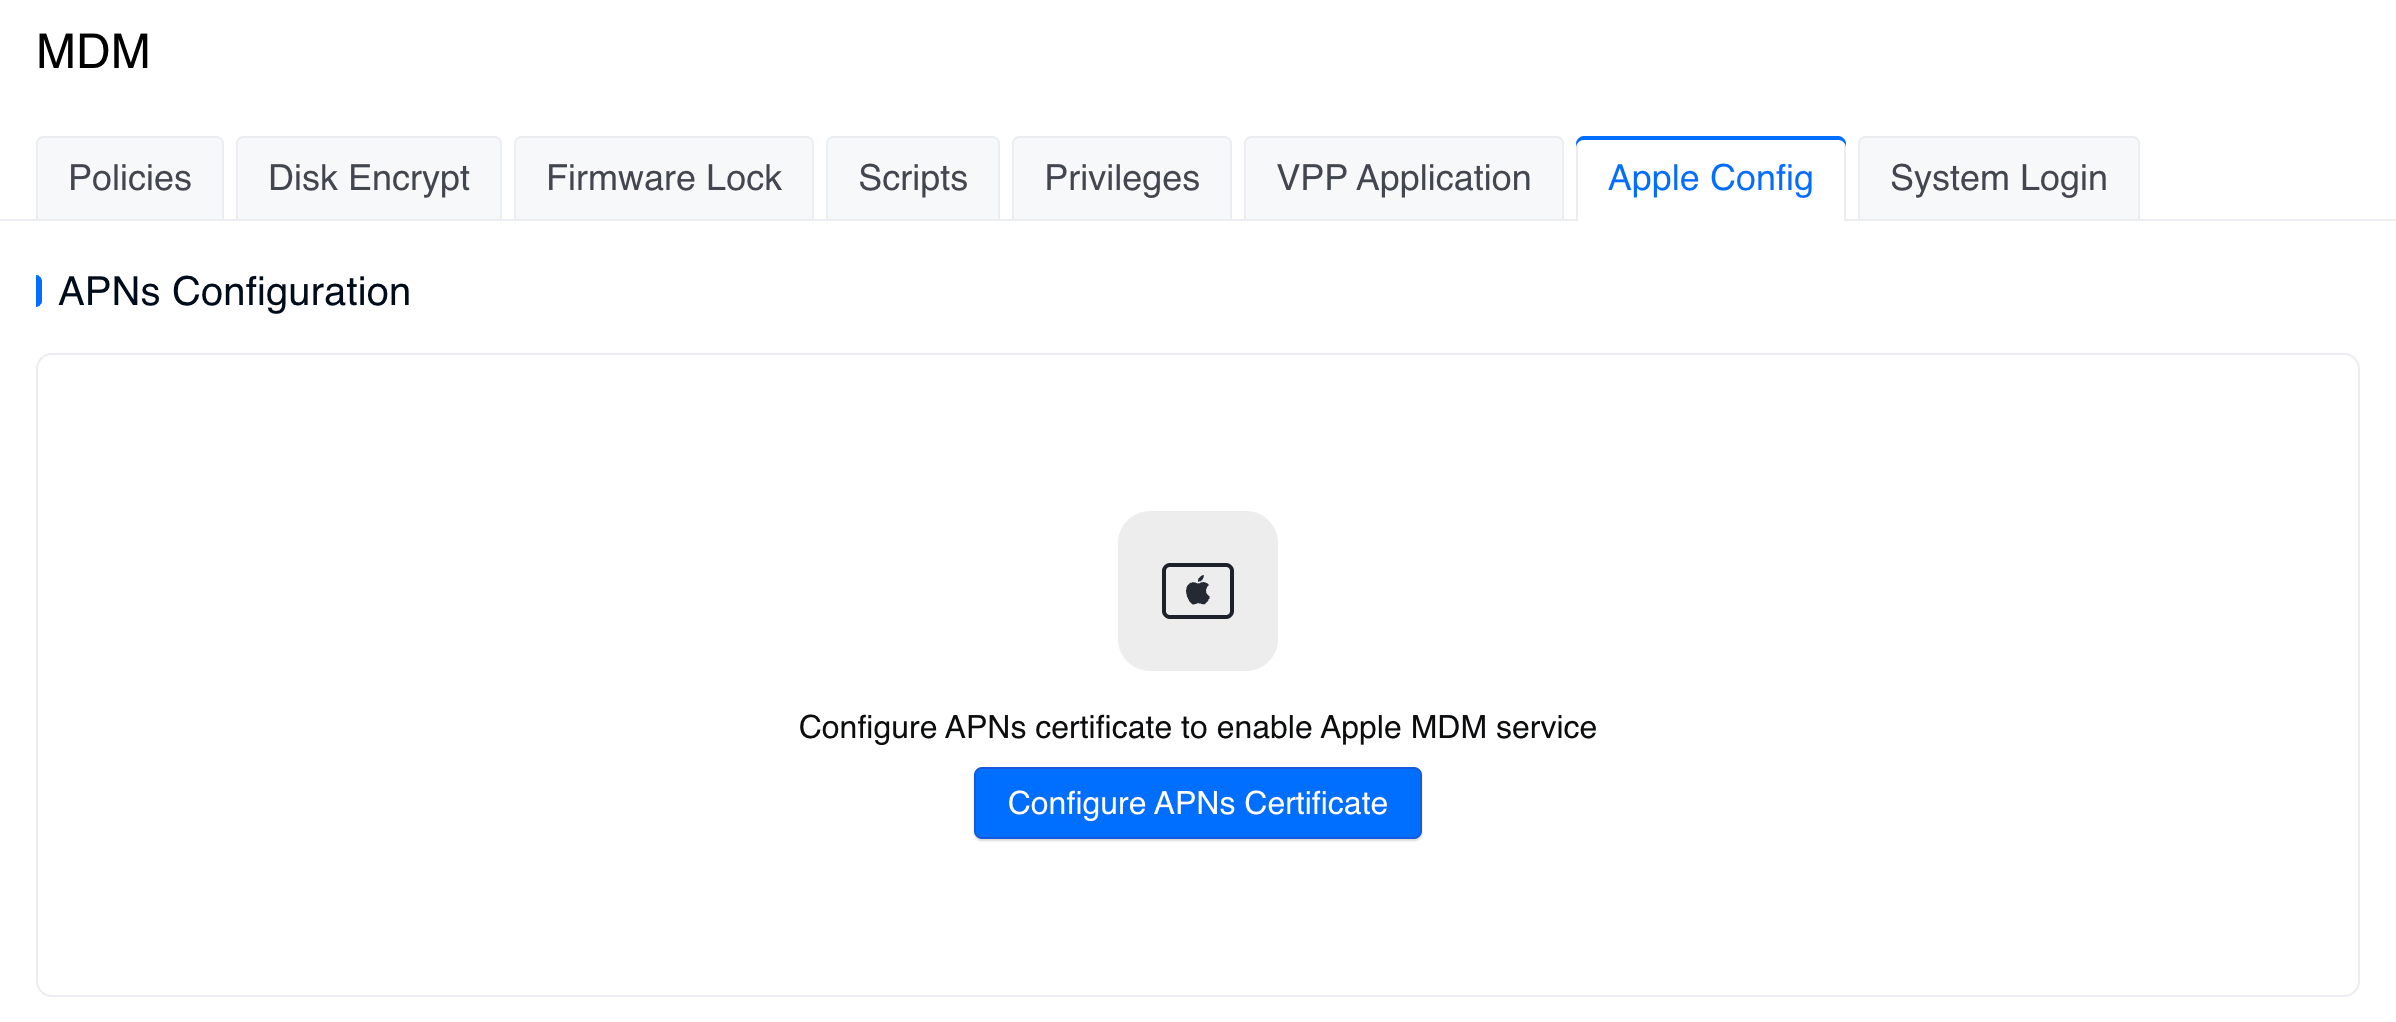Open the Policies tab
The image size is (2396, 1022).
pos(130,178)
